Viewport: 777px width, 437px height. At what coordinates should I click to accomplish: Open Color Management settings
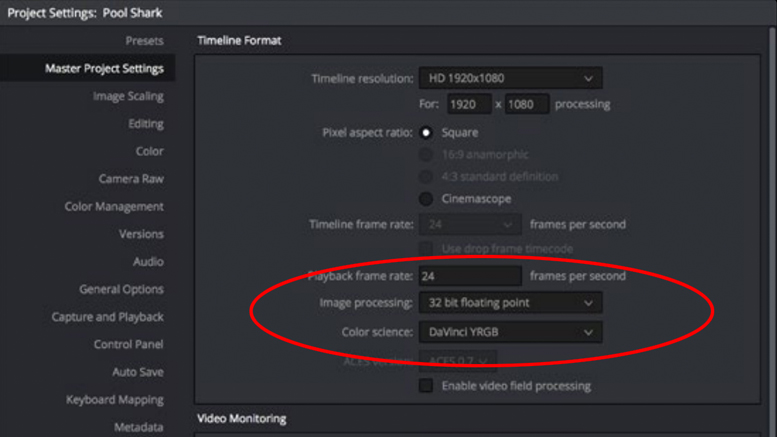click(x=114, y=207)
